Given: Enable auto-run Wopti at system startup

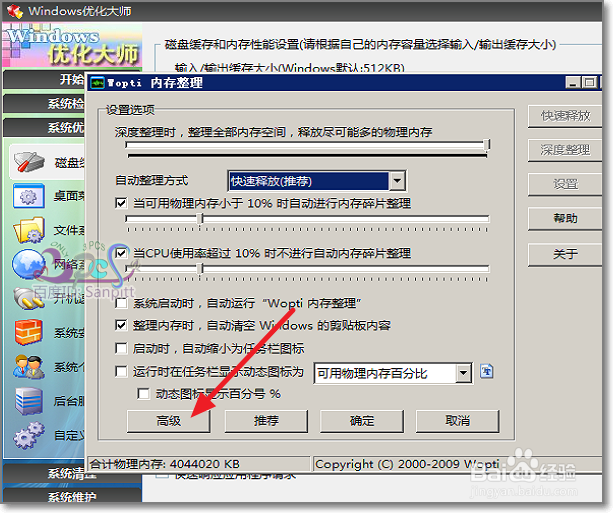Looking at the screenshot, I should (121, 303).
